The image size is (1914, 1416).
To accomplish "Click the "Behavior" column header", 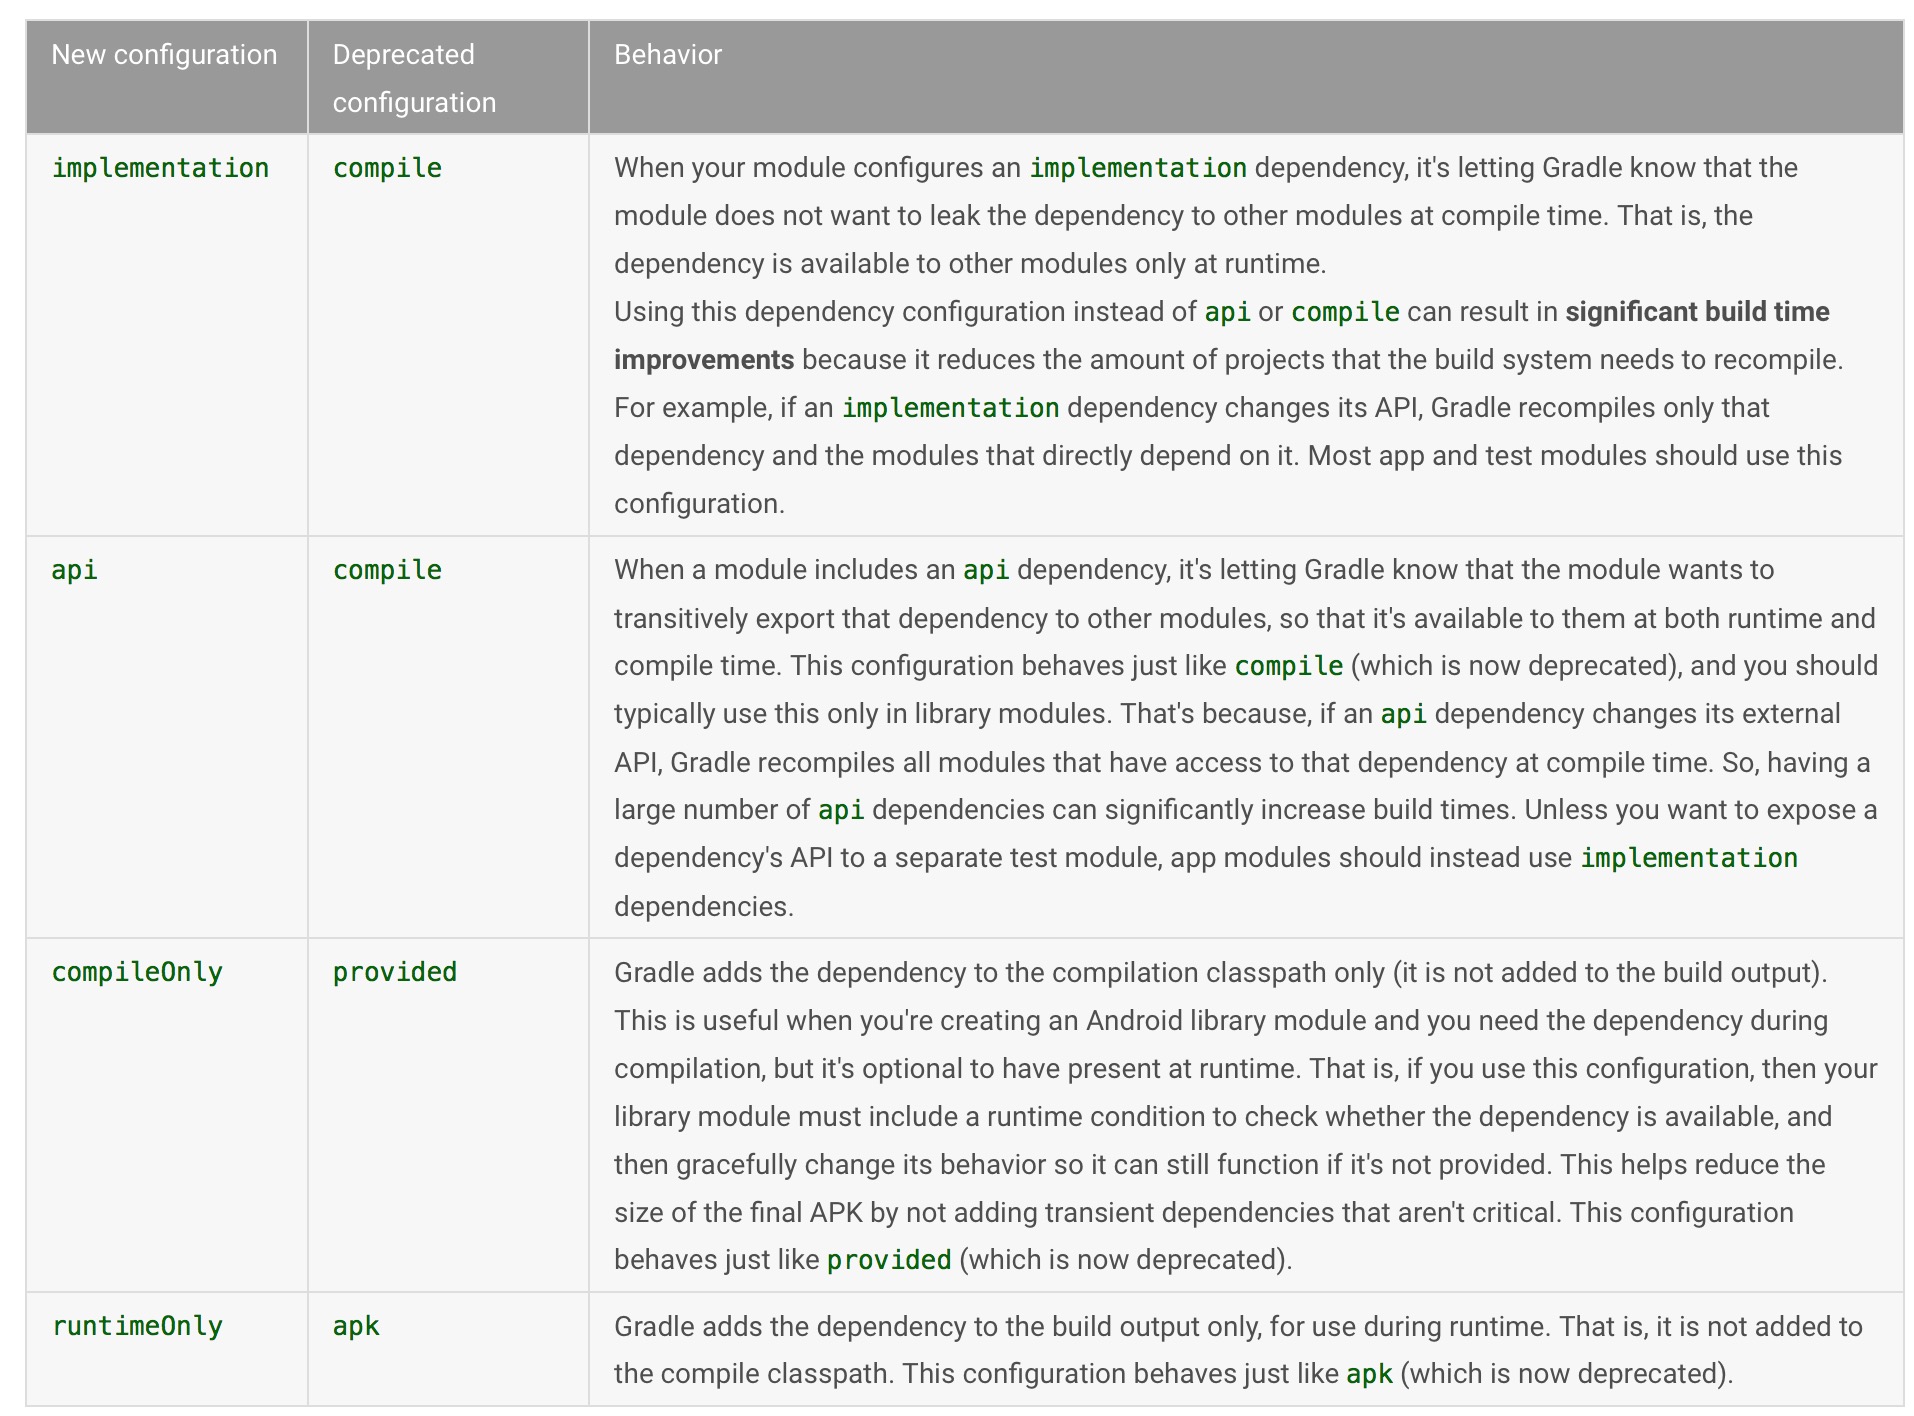I will click(x=667, y=55).
